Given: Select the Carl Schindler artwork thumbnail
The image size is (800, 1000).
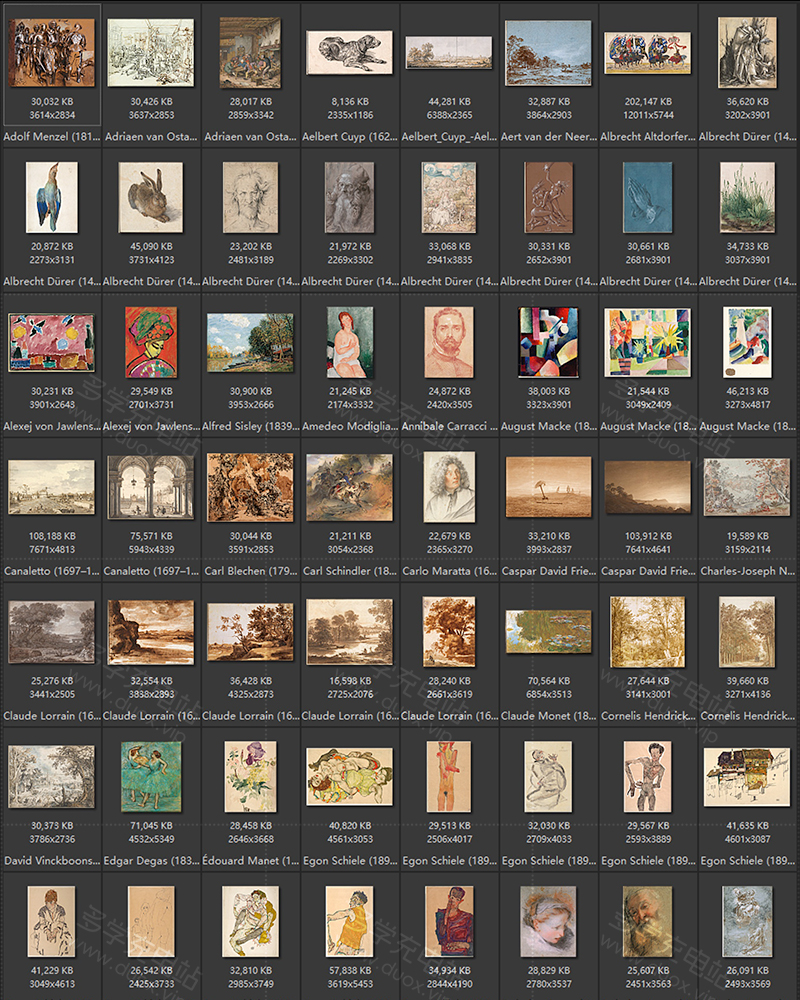Looking at the screenshot, I should 349,487.
